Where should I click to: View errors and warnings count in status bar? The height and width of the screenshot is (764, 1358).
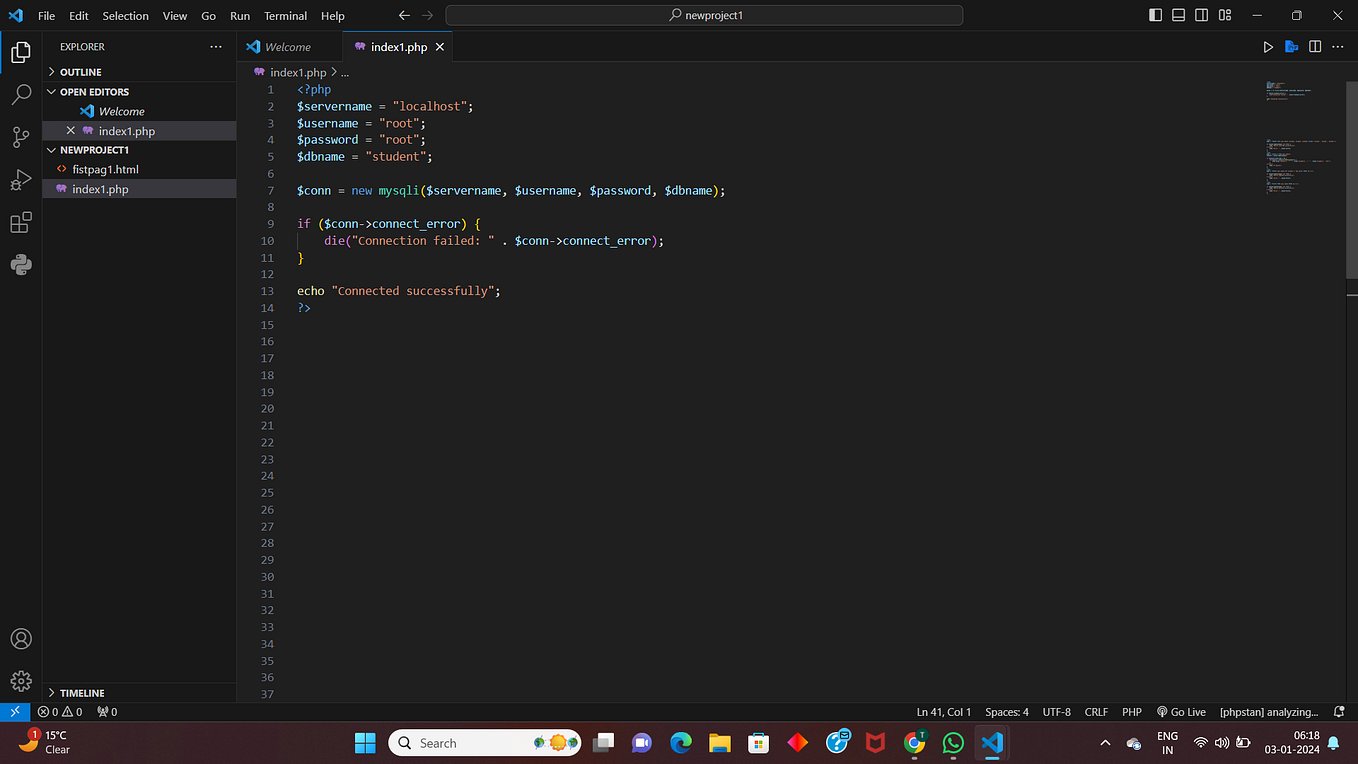60,711
